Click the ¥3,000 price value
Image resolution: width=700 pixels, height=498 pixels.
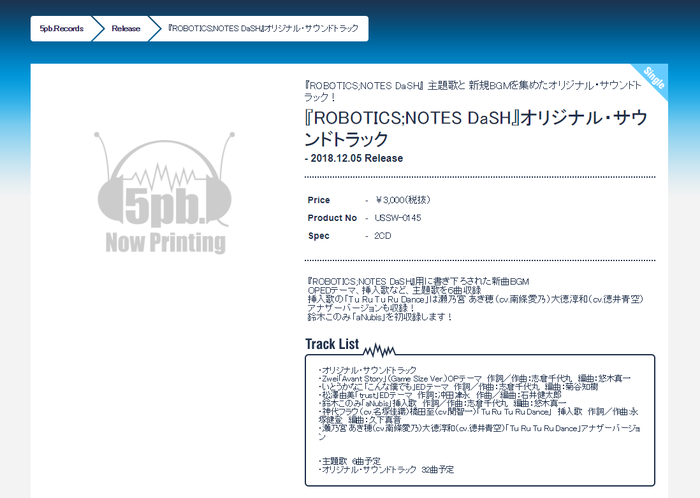click(x=397, y=200)
